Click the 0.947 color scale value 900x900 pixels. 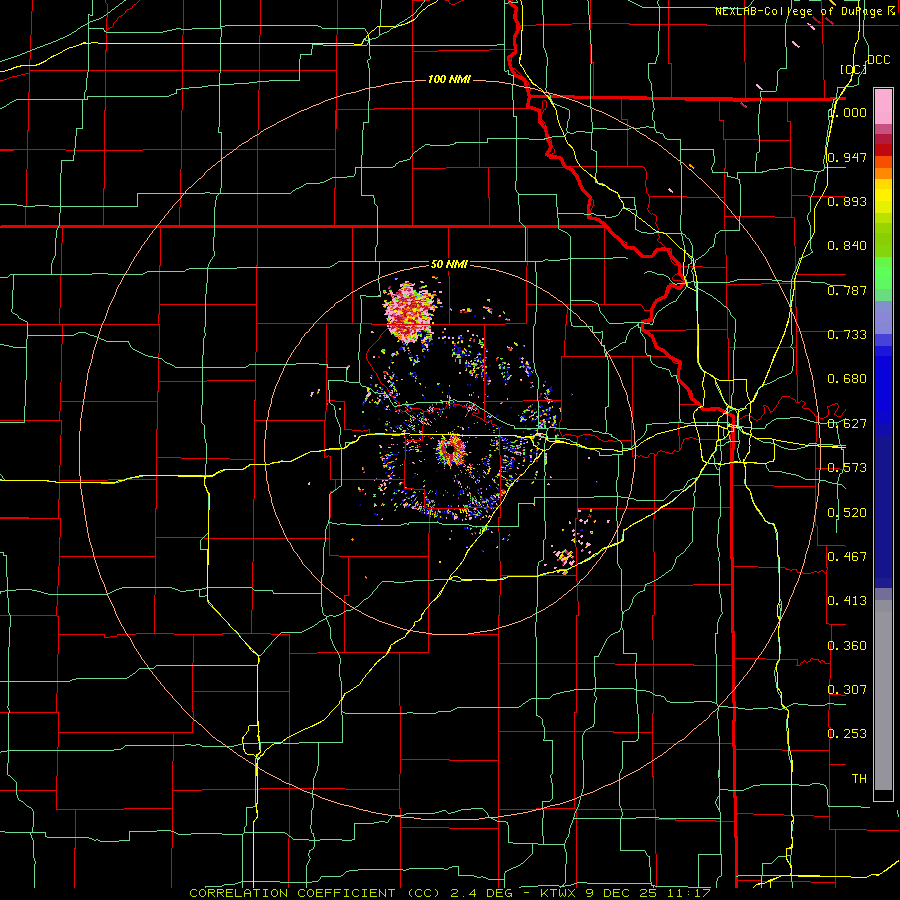click(x=847, y=157)
